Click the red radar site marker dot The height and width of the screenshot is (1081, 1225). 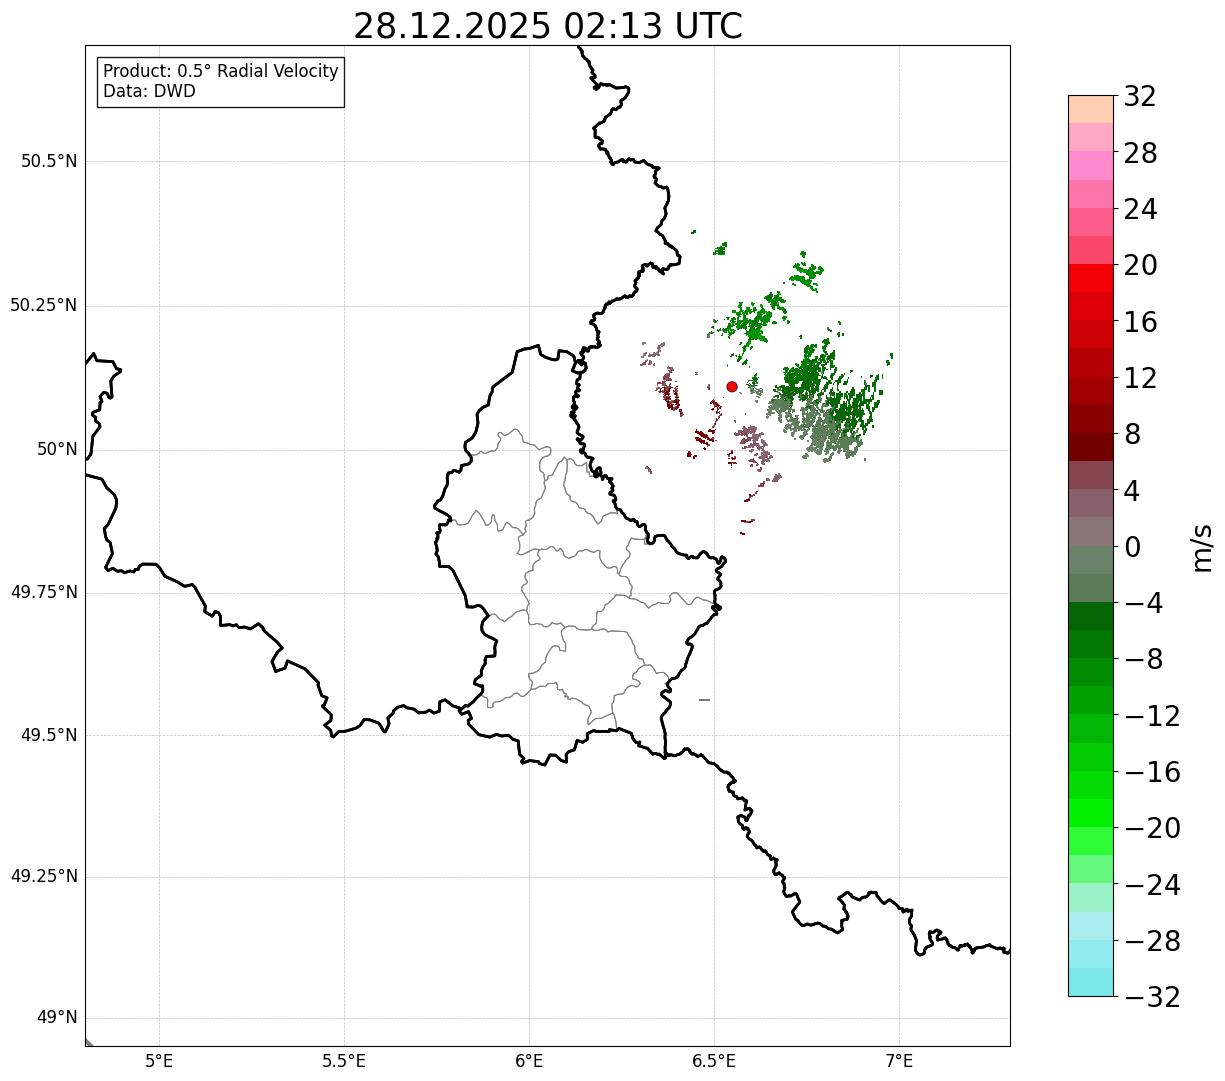coord(732,387)
